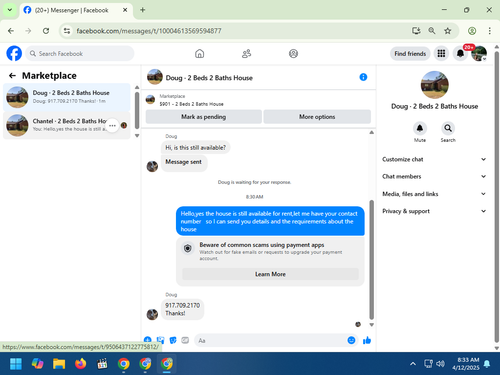The width and height of the screenshot is (500, 375).
Task: Click the Find friends button
Action: pyautogui.click(x=410, y=53)
